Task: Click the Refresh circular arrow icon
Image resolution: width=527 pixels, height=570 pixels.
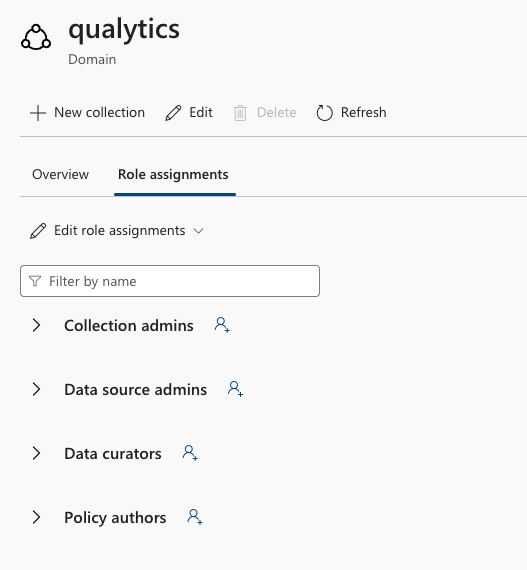Action: pos(324,113)
